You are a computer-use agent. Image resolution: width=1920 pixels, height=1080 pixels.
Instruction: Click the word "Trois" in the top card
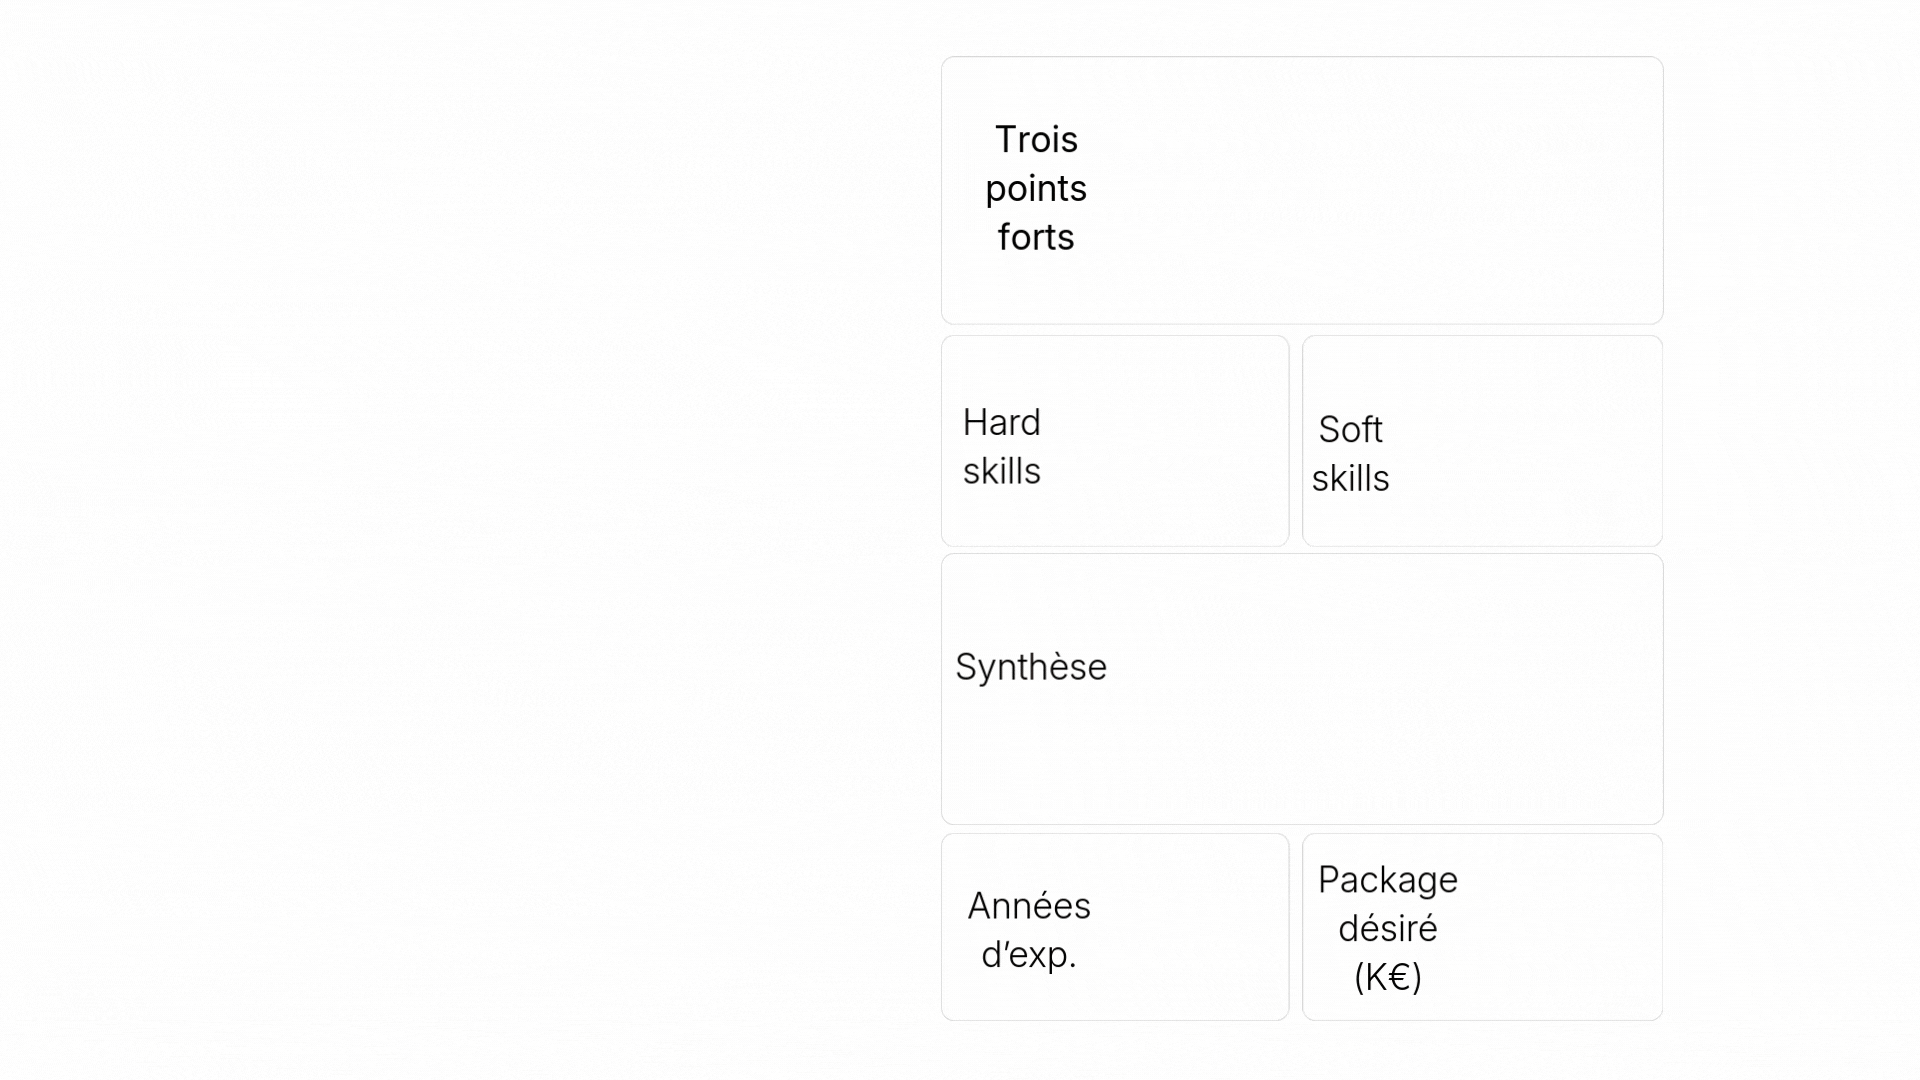(1036, 140)
